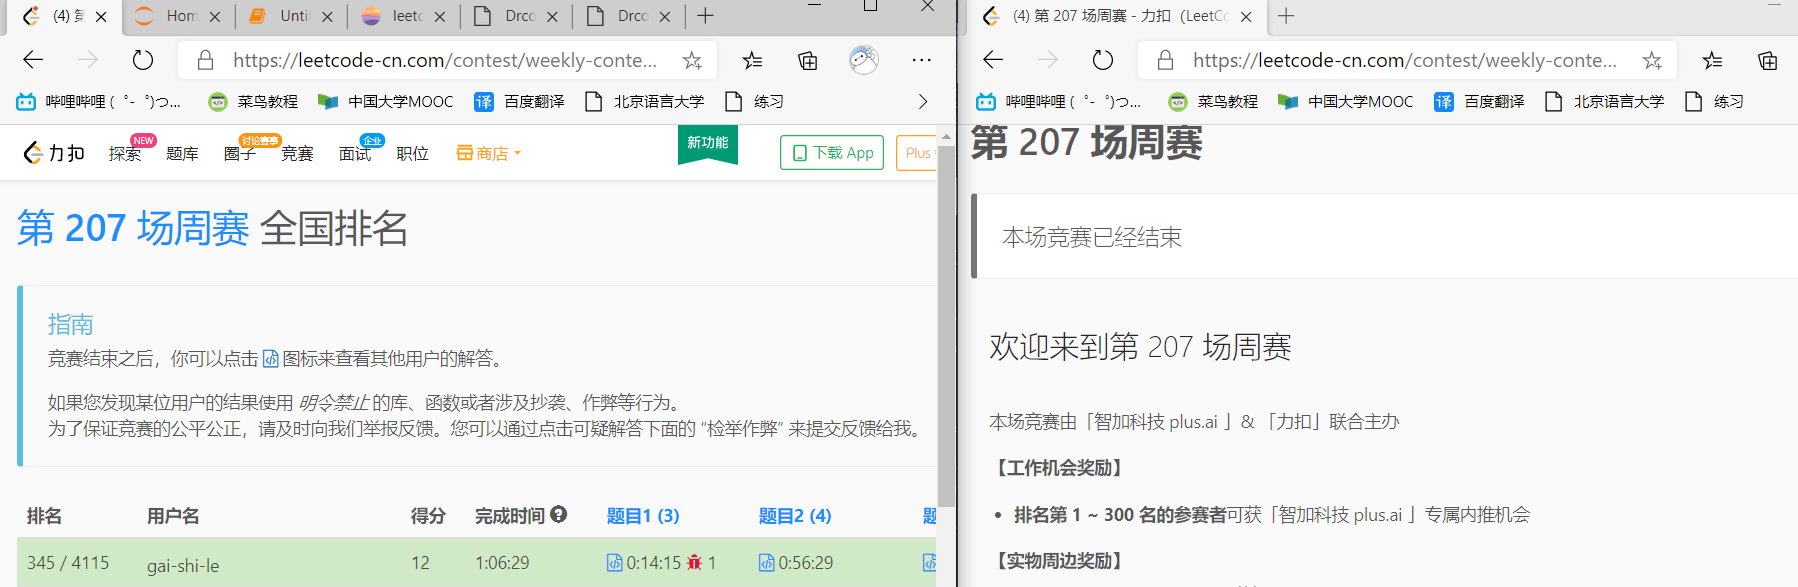This screenshot has height=587, width=1798.
Task: Open the left browser's three-dot settings menu
Action: point(922,60)
